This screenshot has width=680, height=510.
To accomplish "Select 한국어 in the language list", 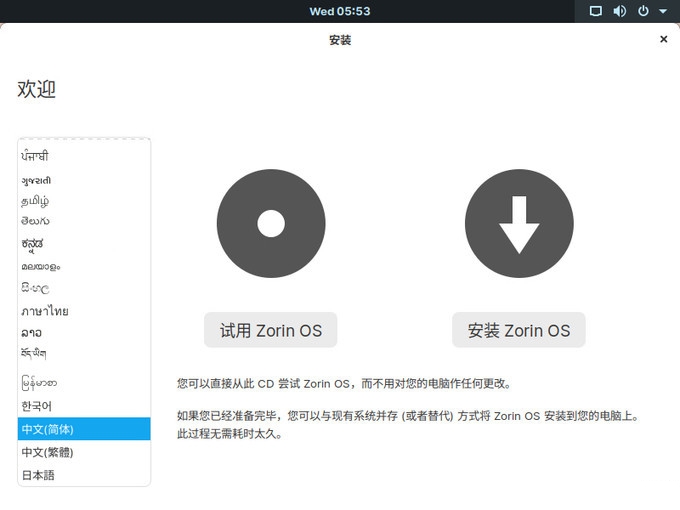I will click(x=84, y=406).
